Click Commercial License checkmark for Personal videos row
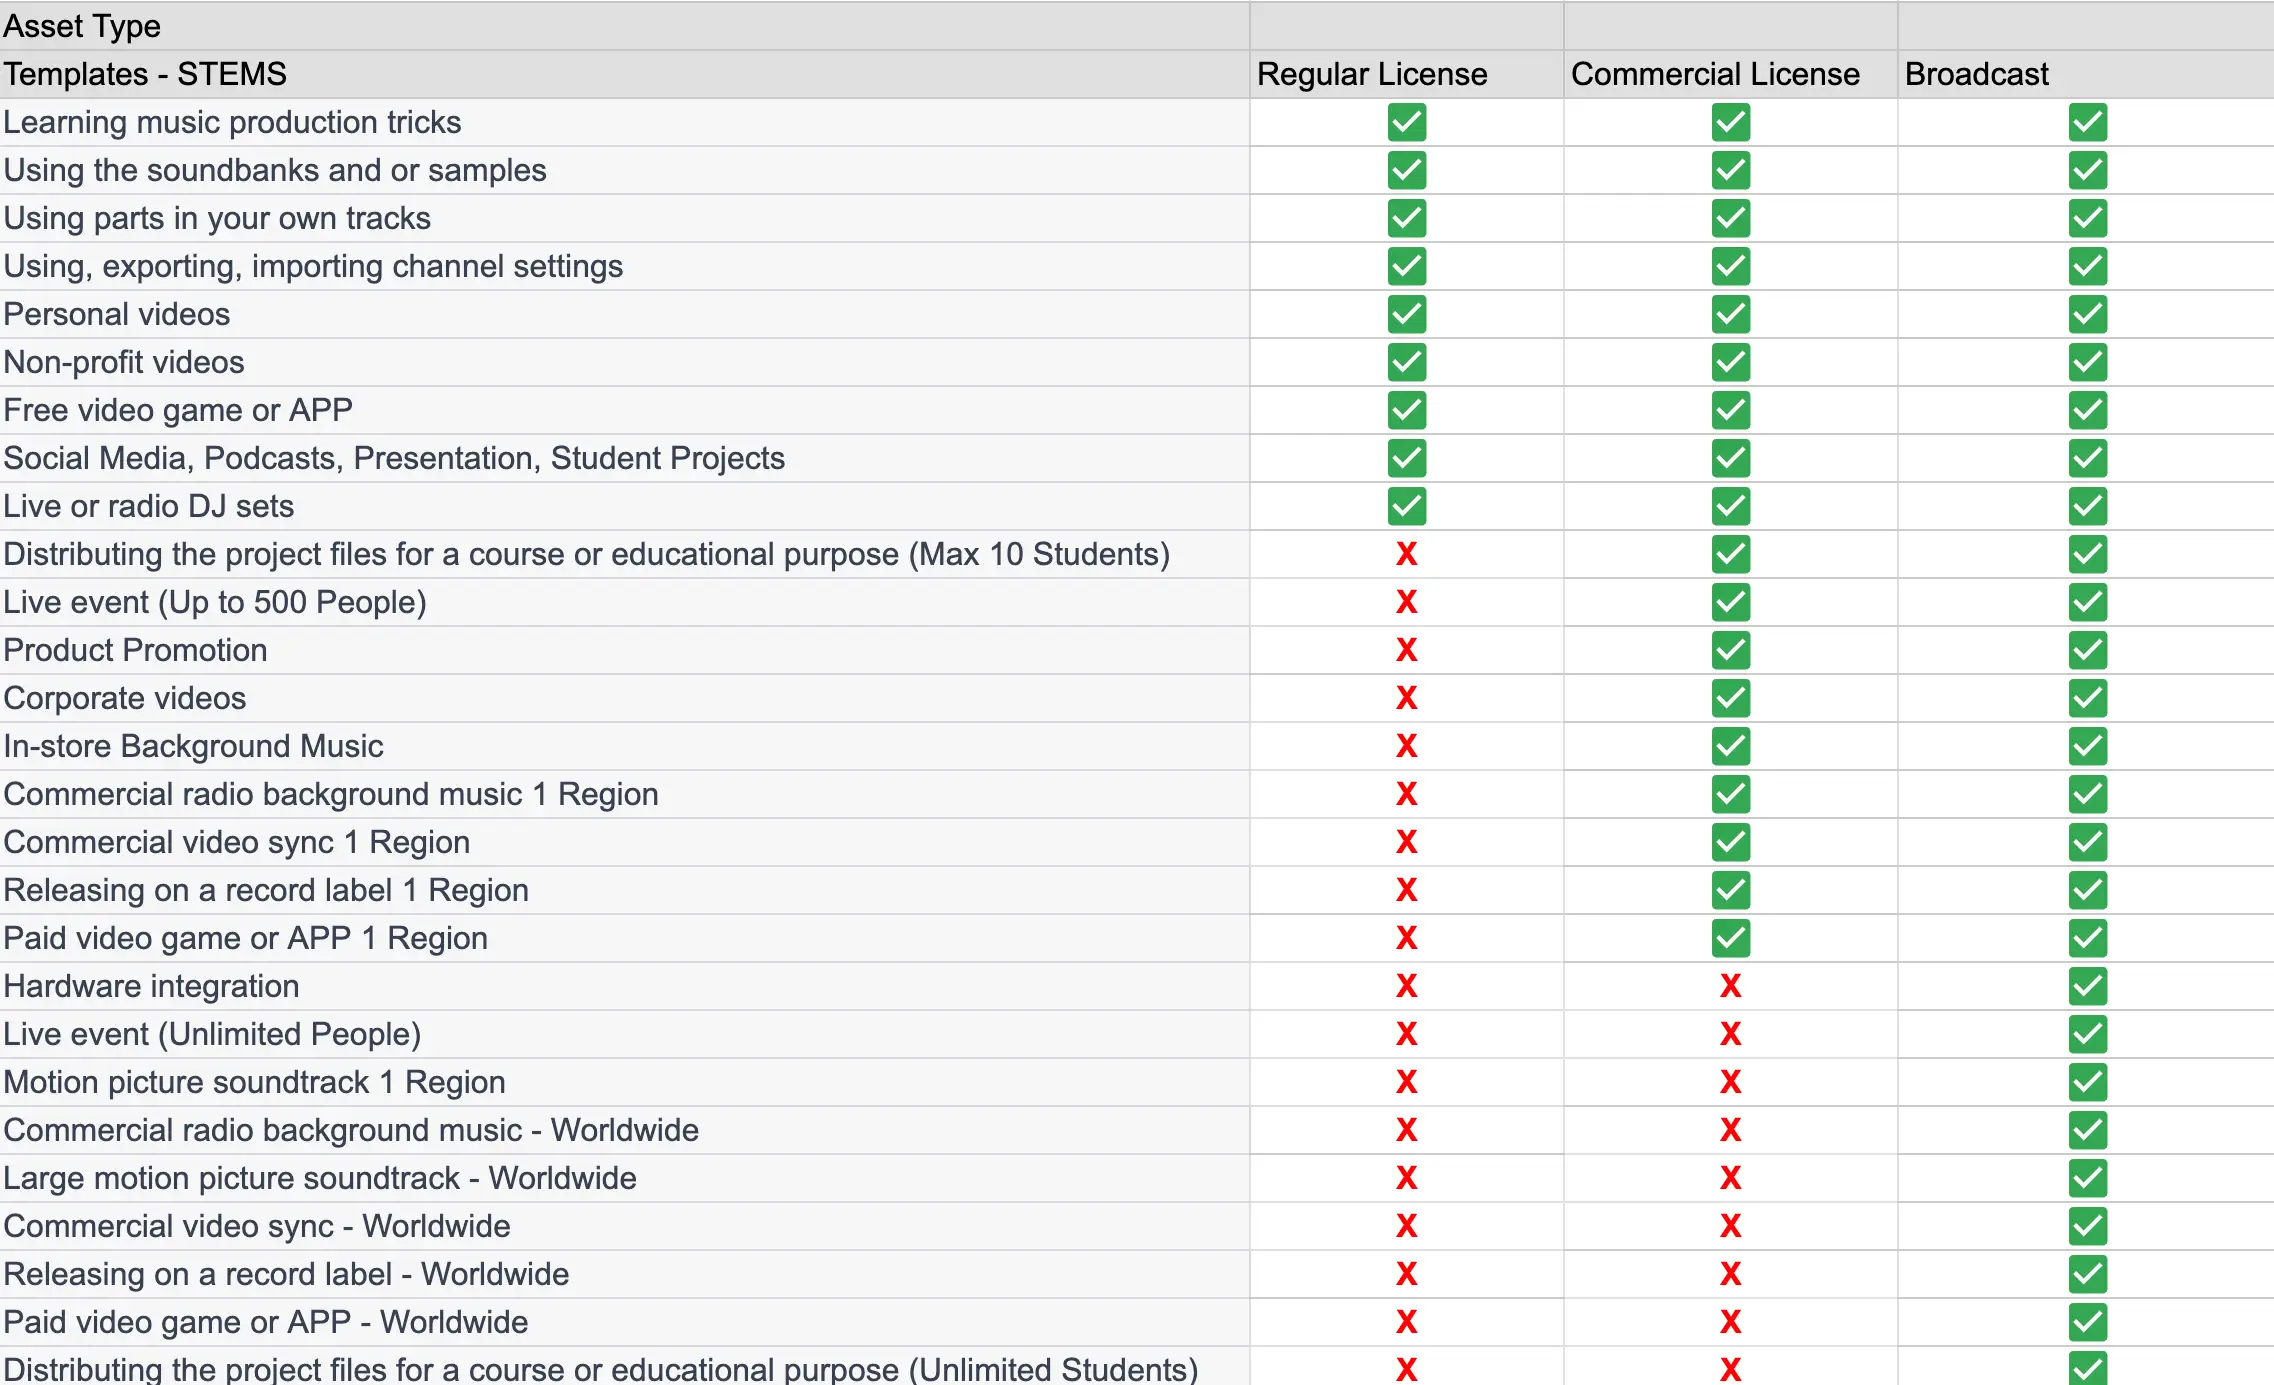 click(x=1730, y=315)
